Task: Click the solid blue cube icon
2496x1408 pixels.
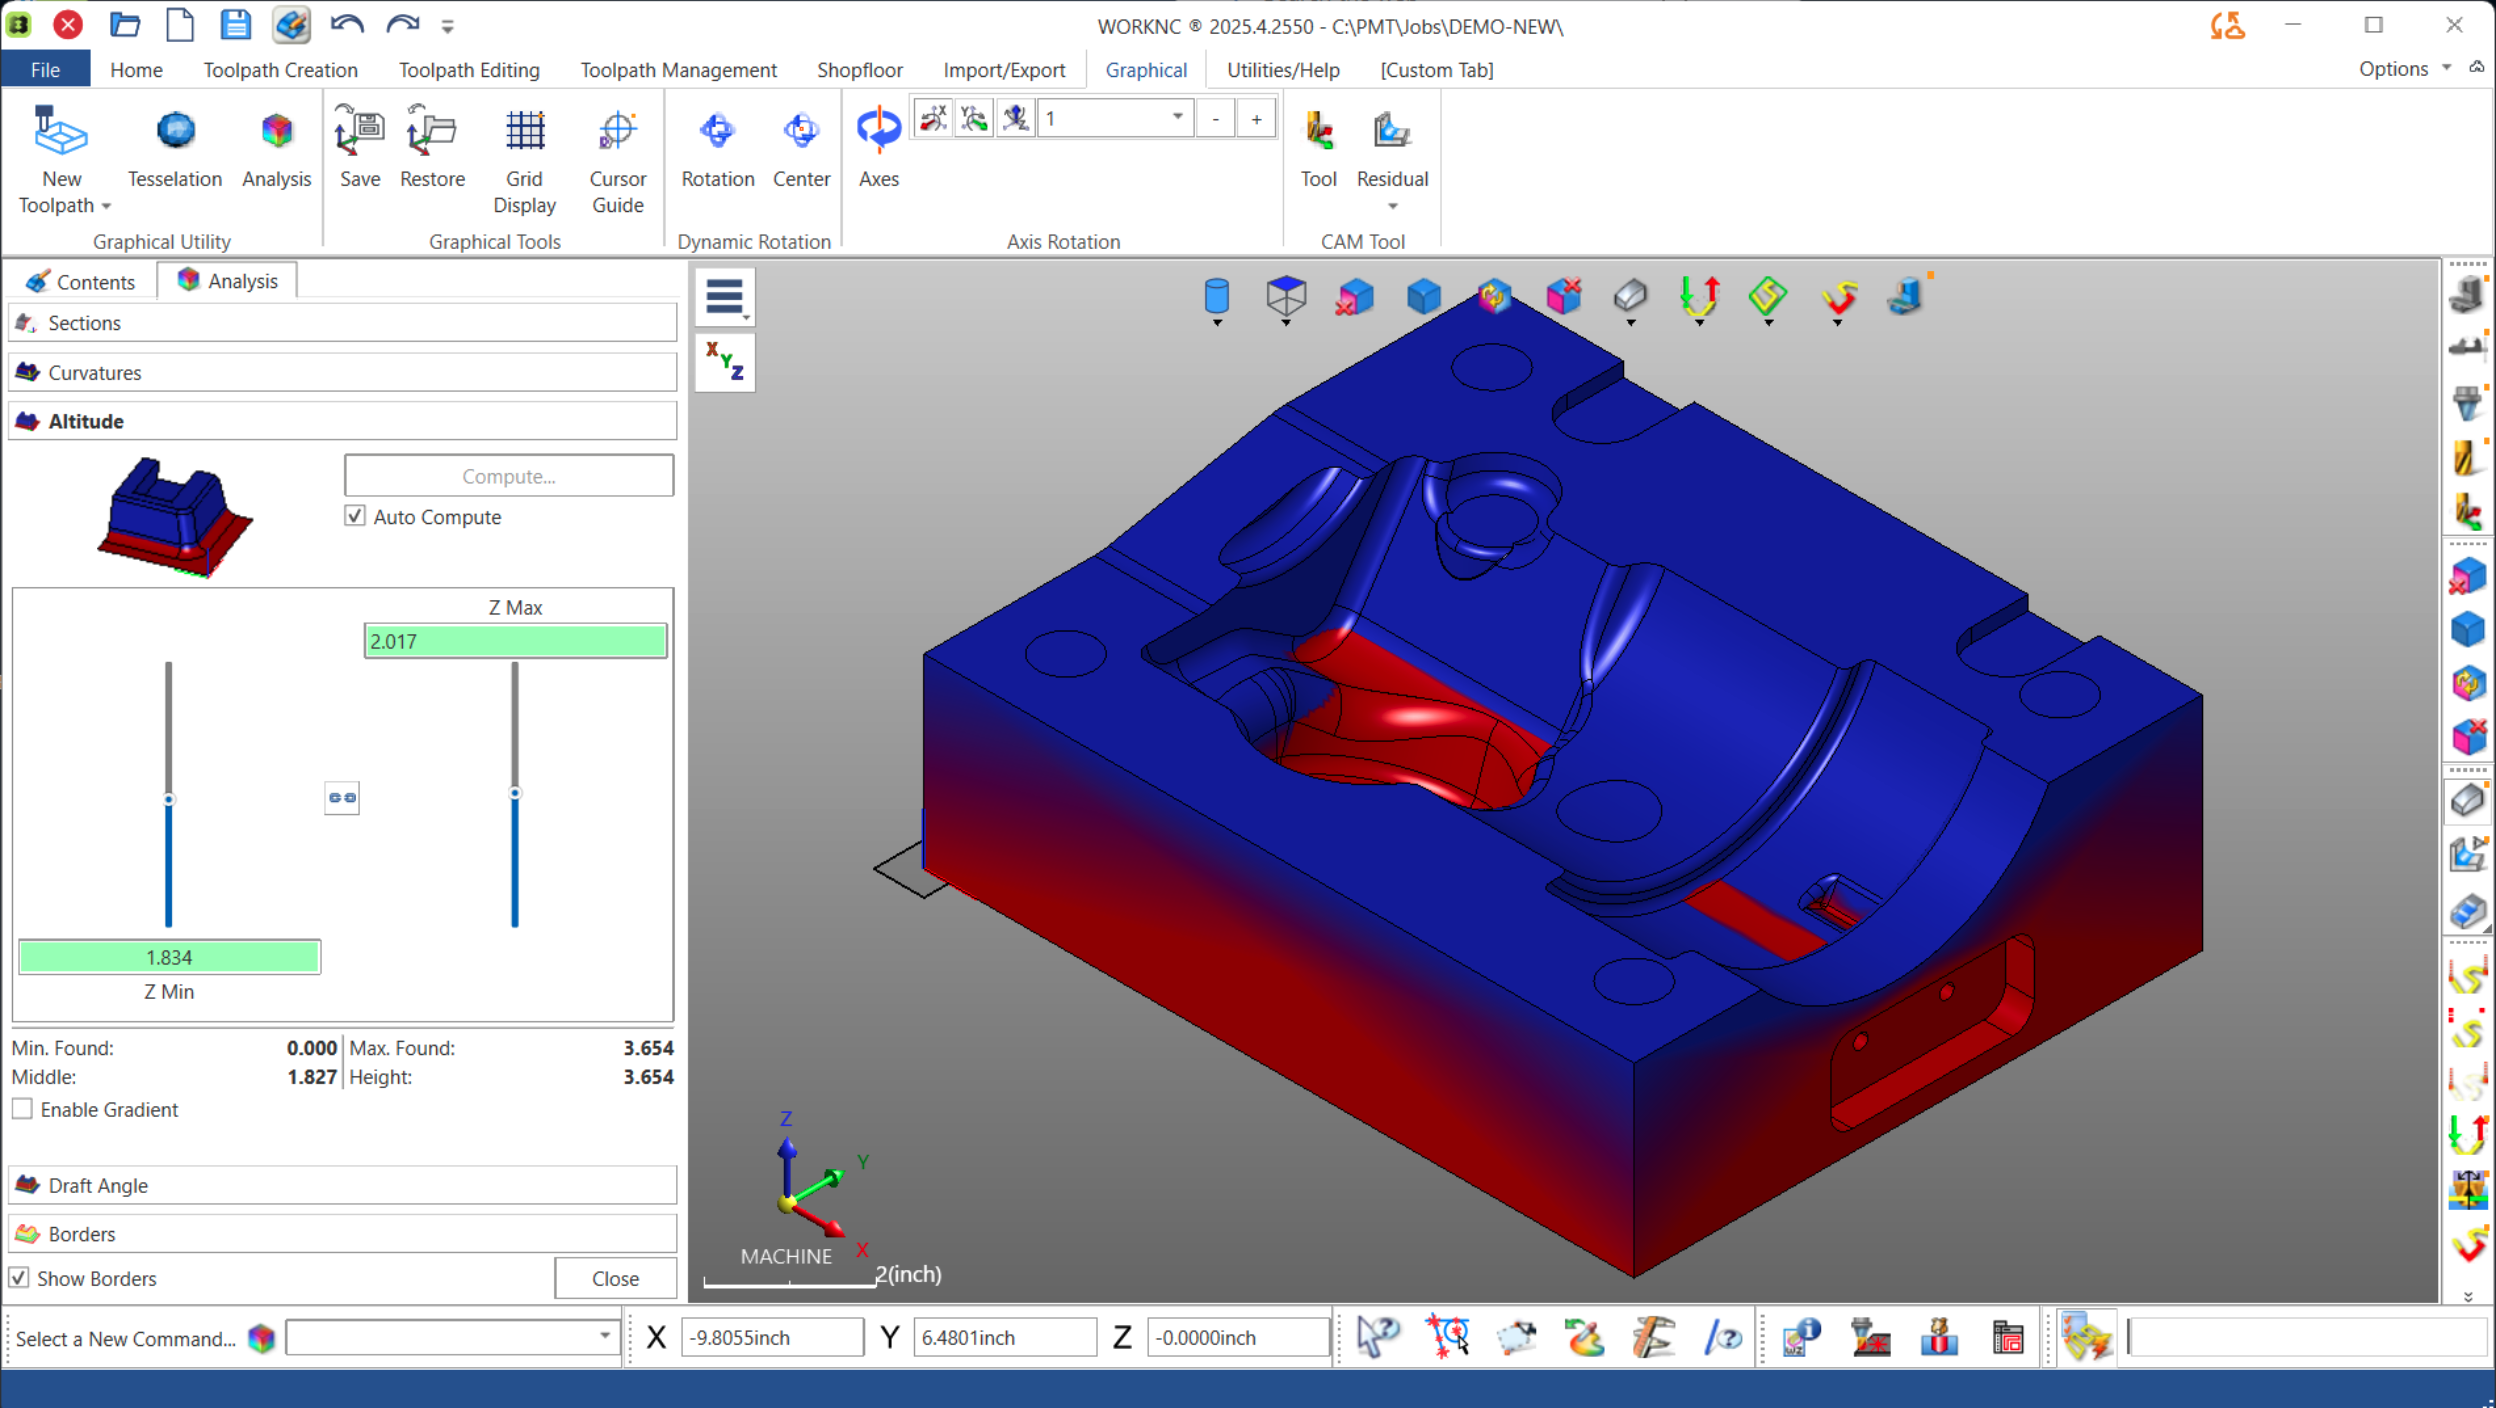Action: tap(1424, 297)
